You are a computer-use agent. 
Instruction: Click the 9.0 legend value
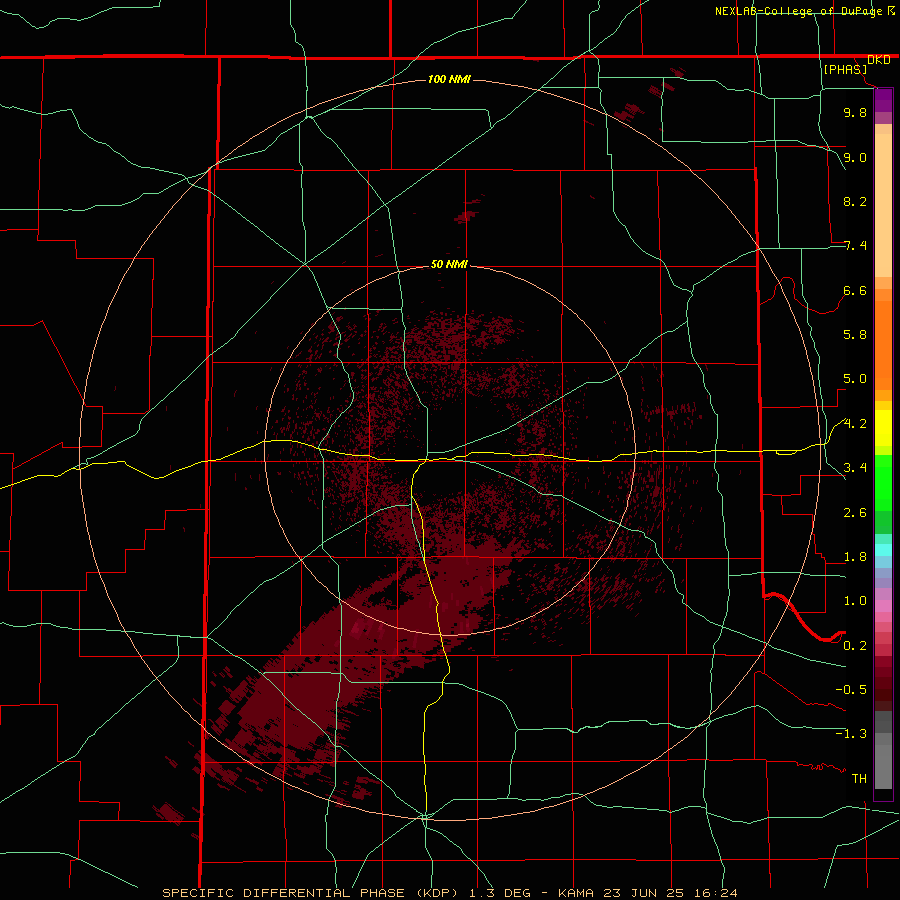pyautogui.click(x=855, y=157)
